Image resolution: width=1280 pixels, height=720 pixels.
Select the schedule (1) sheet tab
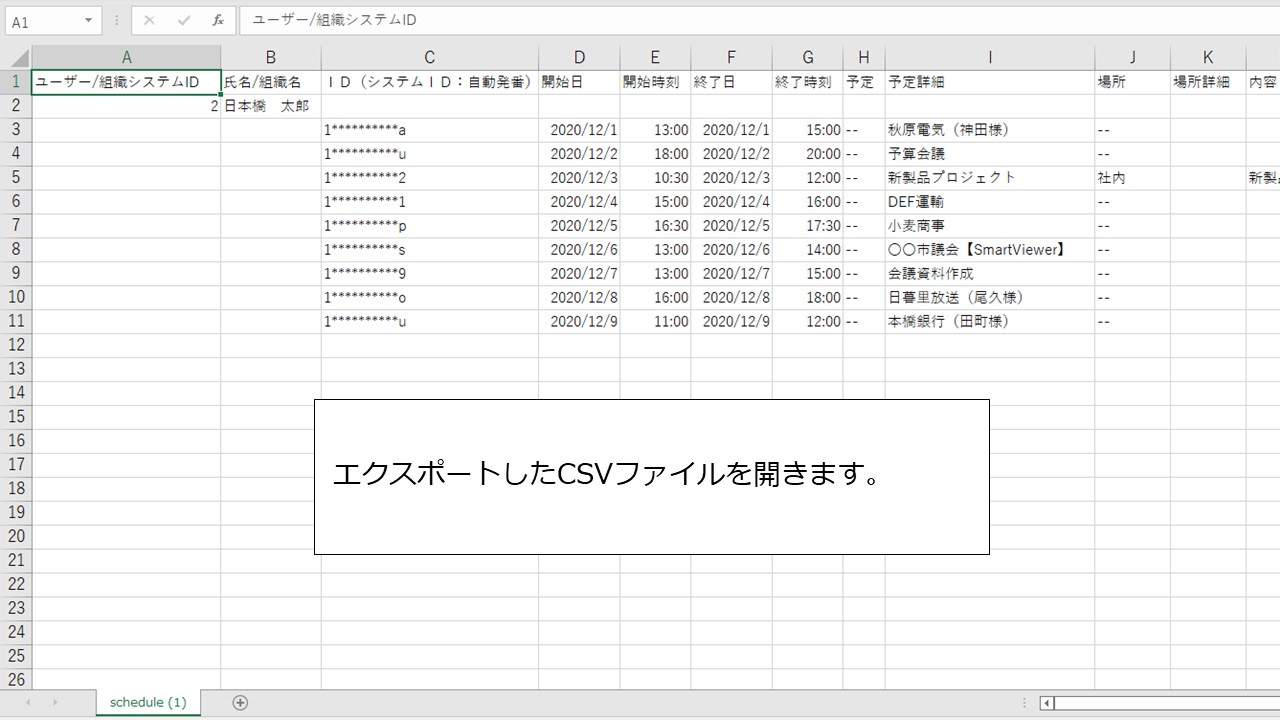click(x=148, y=702)
